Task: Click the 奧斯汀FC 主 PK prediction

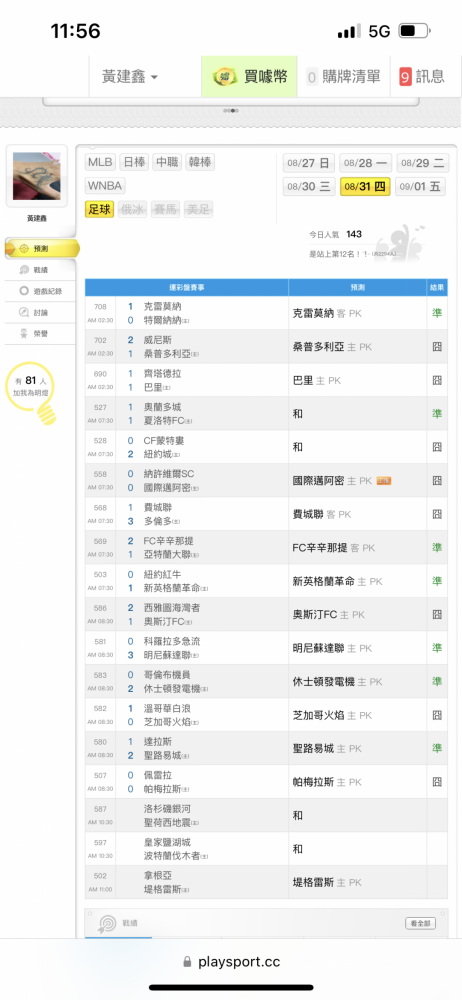Action: click(329, 615)
